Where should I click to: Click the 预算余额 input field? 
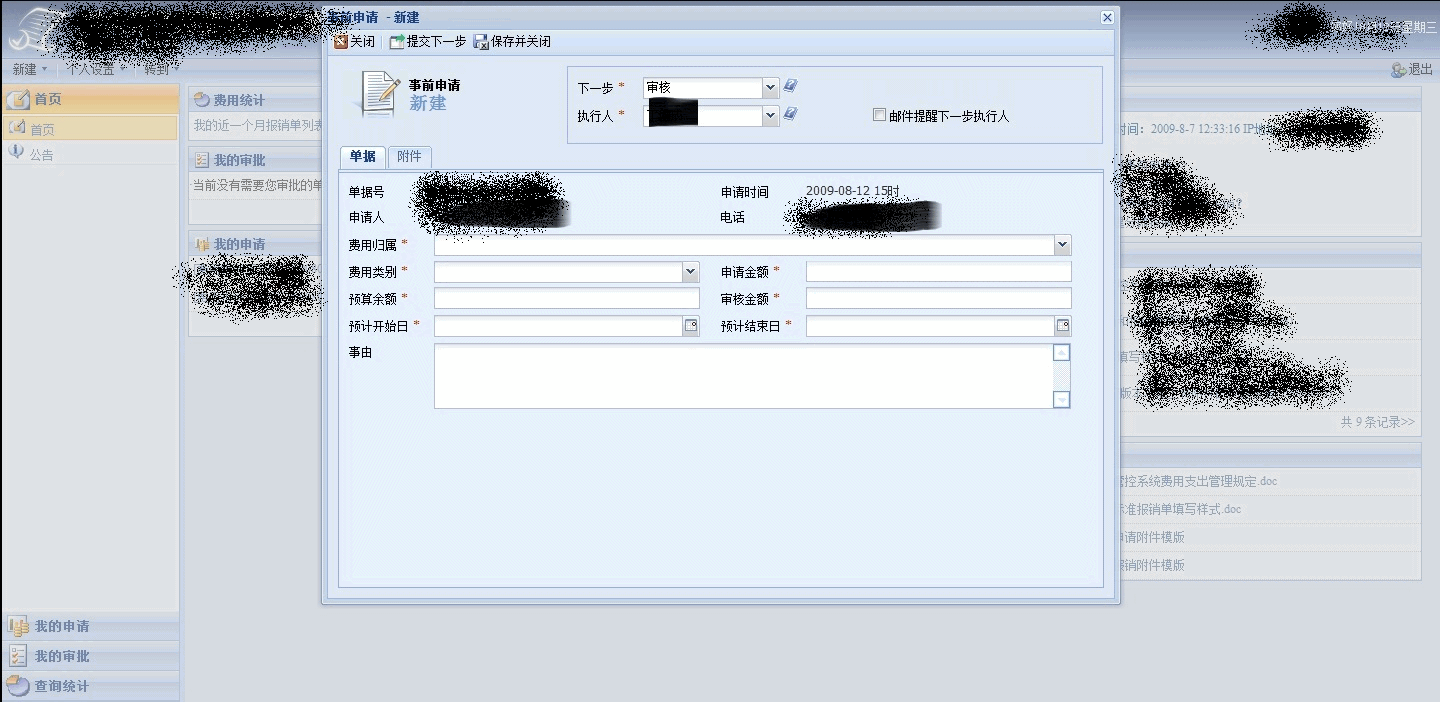click(x=567, y=299)
